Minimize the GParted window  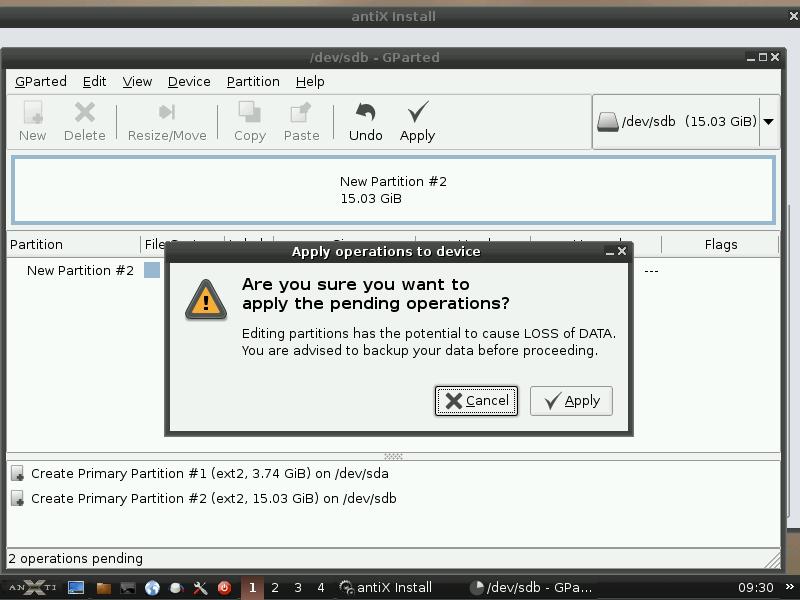pyautogui.click(x=751, y=58)
